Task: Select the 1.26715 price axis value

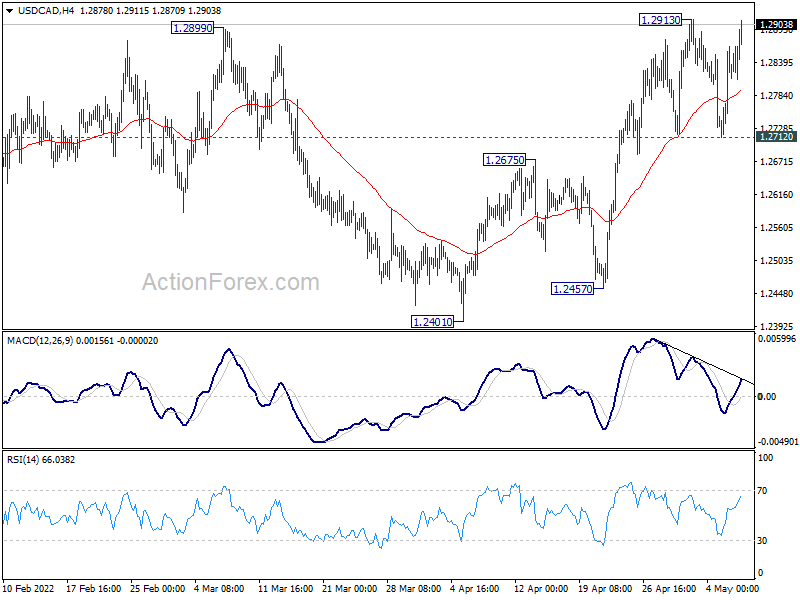Action: pyautogui.click(x=777, y=162)
